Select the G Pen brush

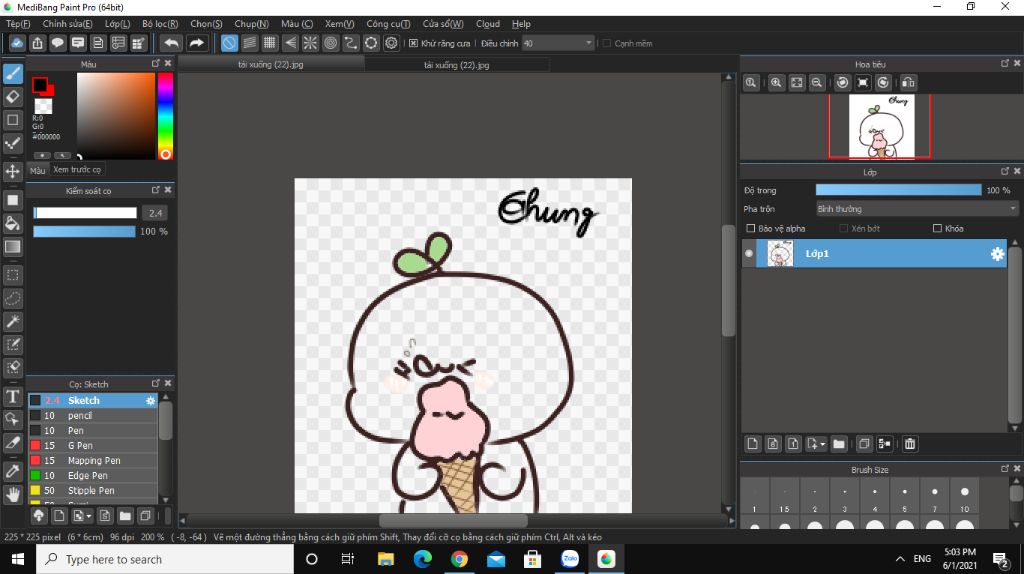[93, 445]
